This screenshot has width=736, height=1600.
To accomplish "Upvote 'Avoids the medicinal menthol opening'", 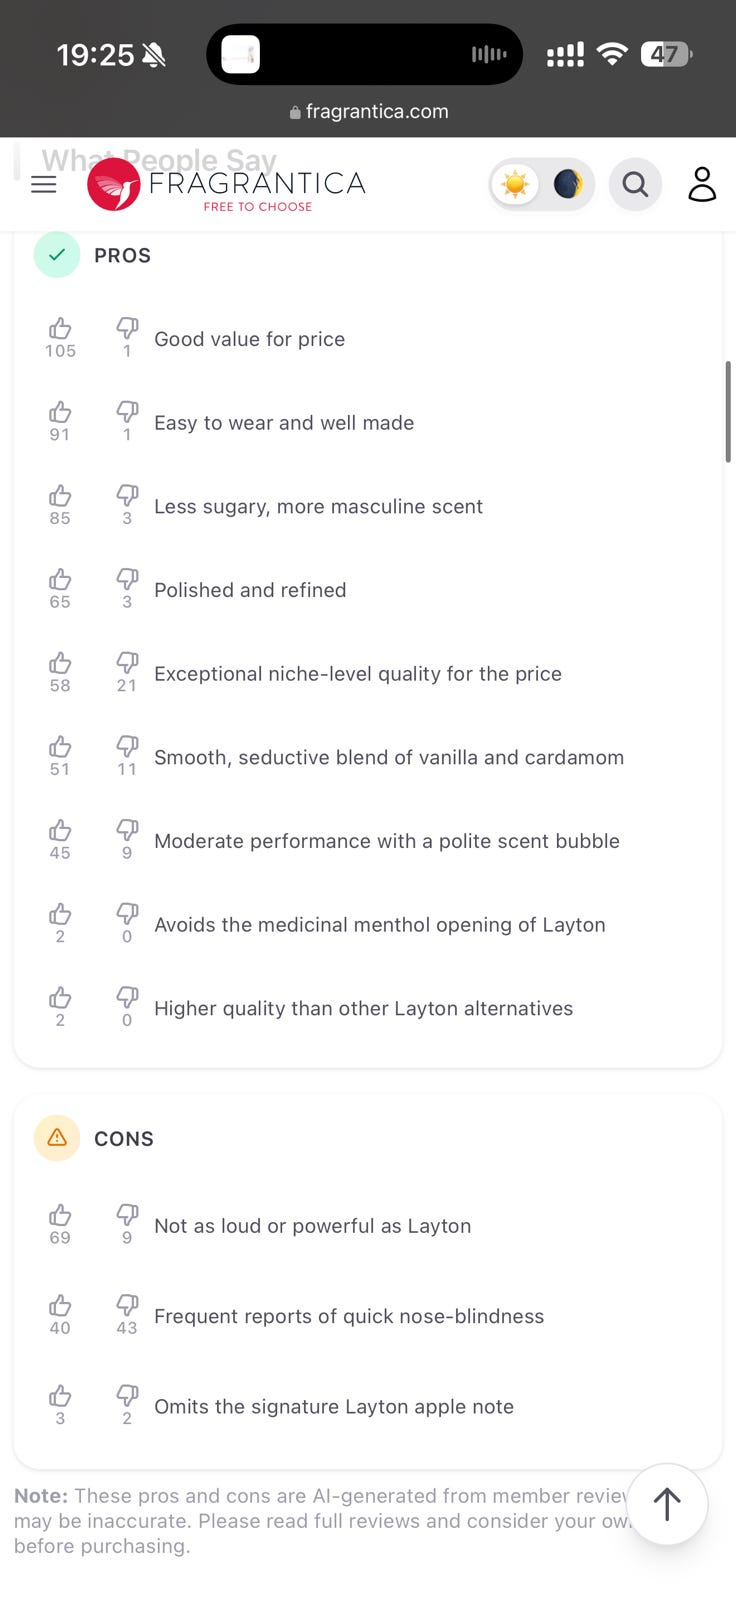I will pos(60,914).
